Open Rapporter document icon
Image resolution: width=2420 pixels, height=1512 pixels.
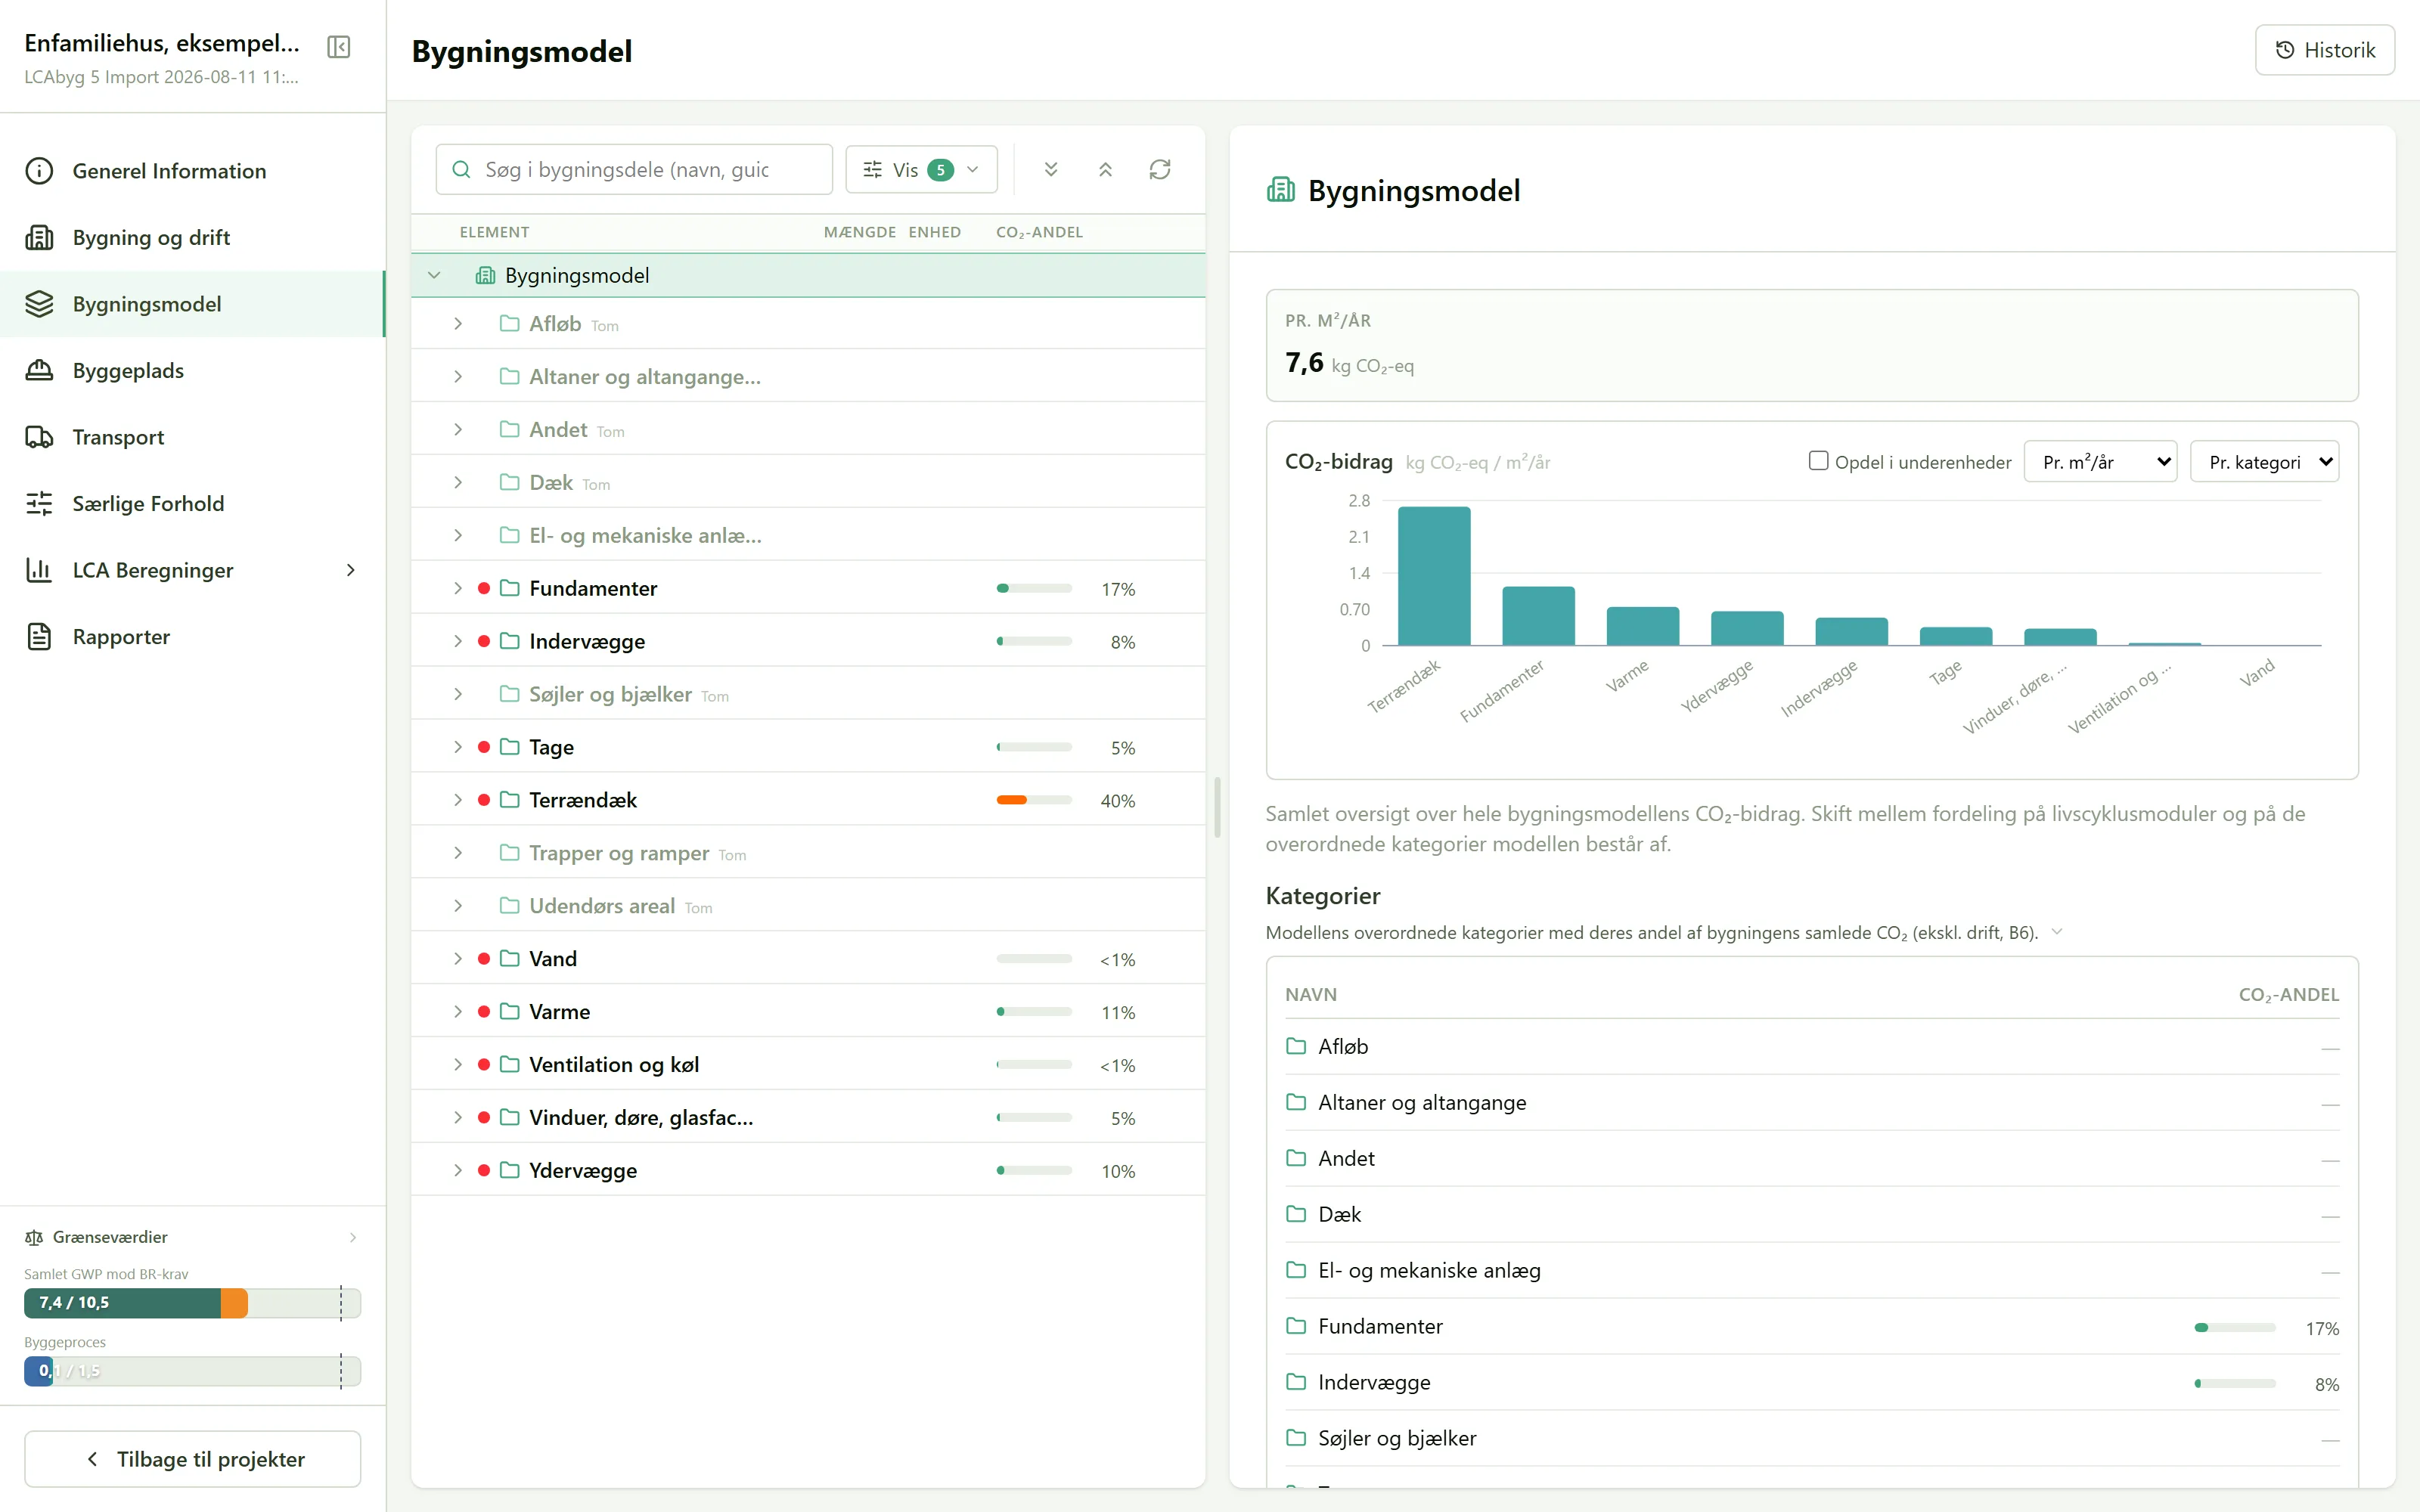[x=39, y=637]
